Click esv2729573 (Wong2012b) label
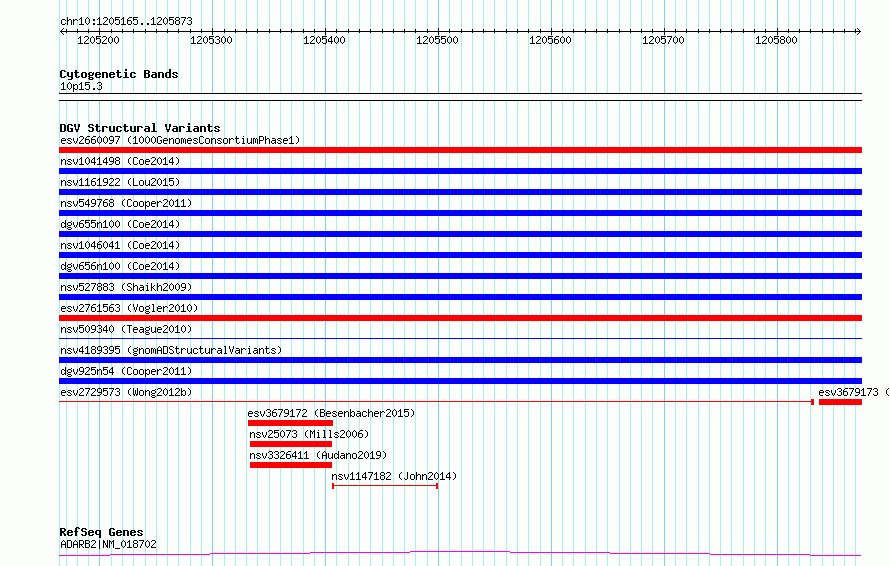Screen dimensions: 890x566 pyautogui.click(x=126, y=392)
